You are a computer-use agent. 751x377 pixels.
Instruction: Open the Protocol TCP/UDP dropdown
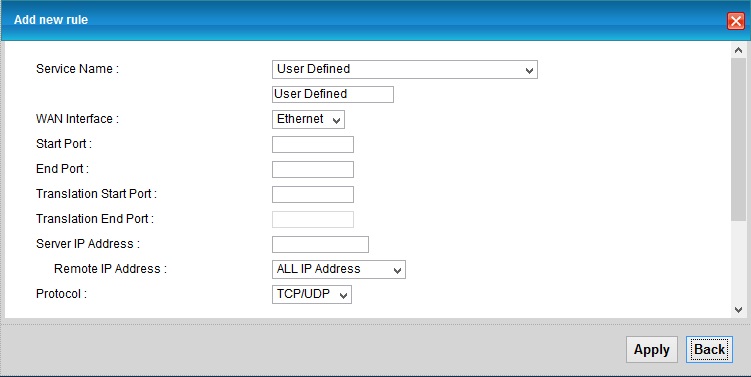point(312,294)
